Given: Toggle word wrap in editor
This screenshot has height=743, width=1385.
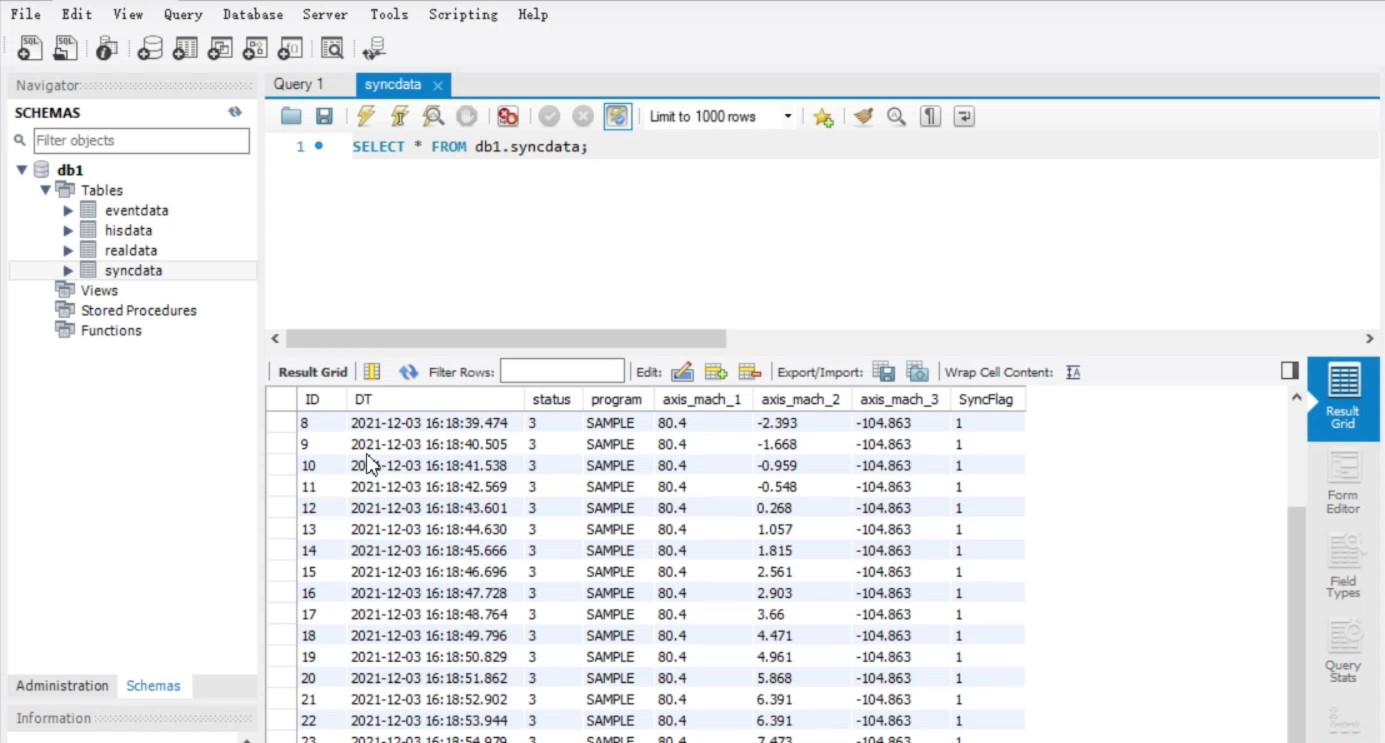Looking at the screenshot, I should pyautogui.click(x=964, y=117).
